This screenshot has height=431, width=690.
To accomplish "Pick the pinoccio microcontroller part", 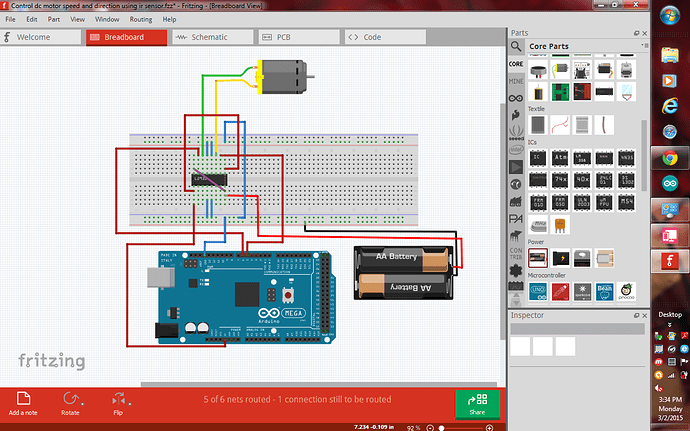I will 626,291.
